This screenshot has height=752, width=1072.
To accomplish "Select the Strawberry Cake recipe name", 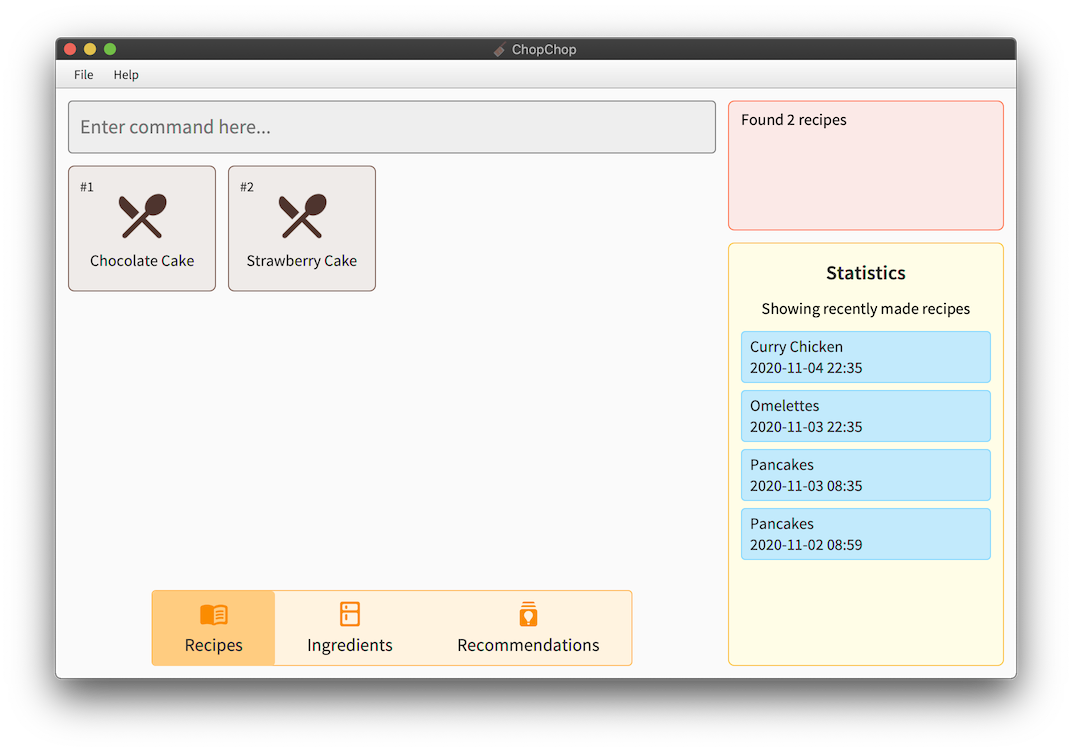I will pyautogui.click(x=302, y=260).
